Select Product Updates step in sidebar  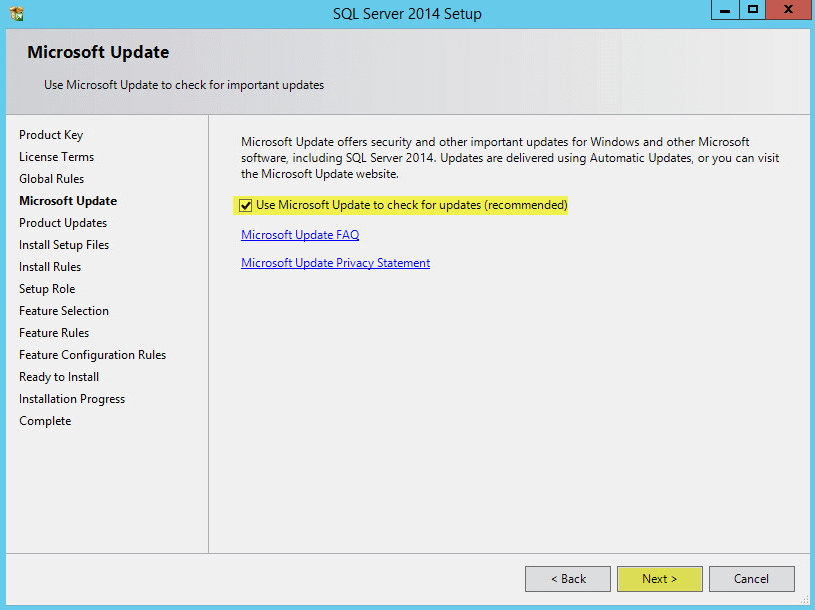pos(63,223)
